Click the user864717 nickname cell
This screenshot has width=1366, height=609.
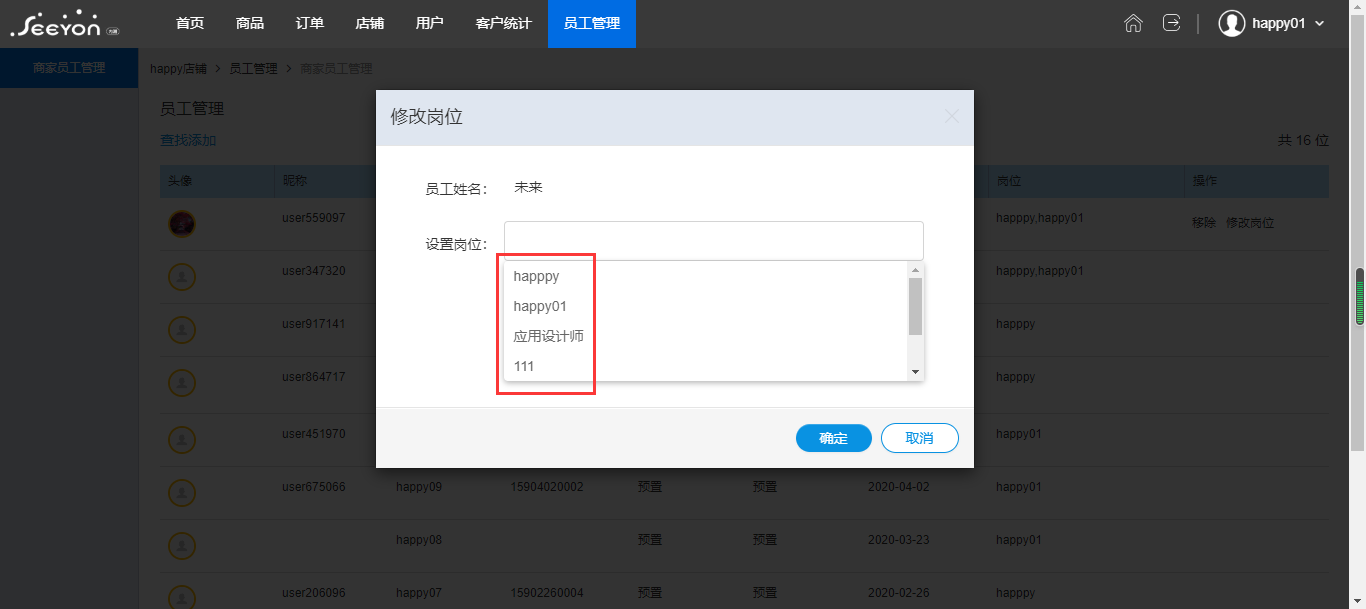click(314, 377)
